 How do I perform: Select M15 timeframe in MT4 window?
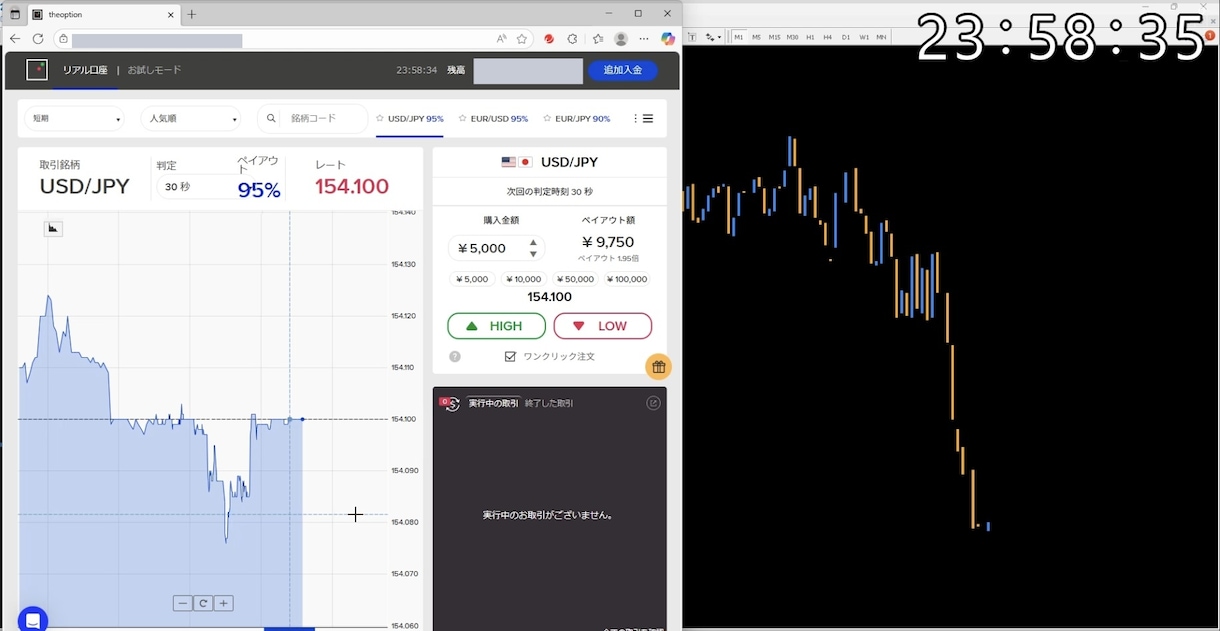(x=775, y=37)
